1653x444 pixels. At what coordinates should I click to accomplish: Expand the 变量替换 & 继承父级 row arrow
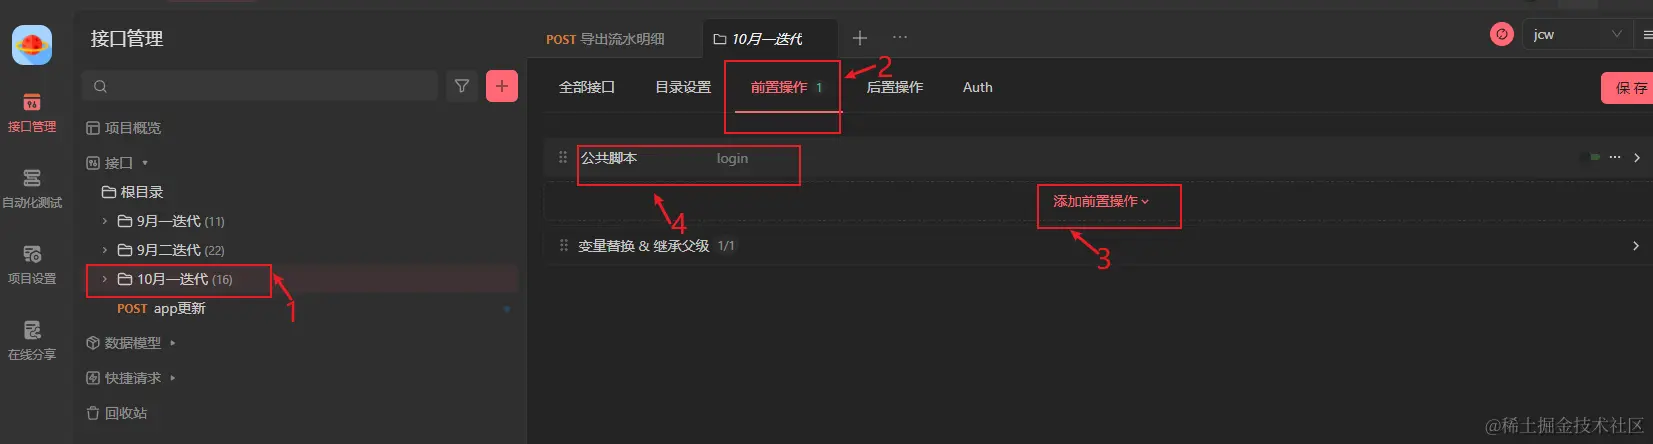coord(1636,246)
